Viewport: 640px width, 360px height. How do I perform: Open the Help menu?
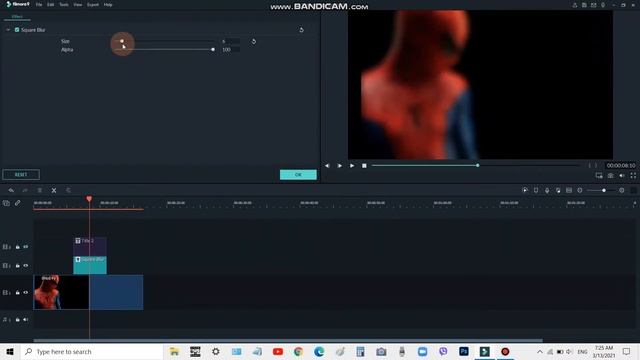[x=108, y=4]
